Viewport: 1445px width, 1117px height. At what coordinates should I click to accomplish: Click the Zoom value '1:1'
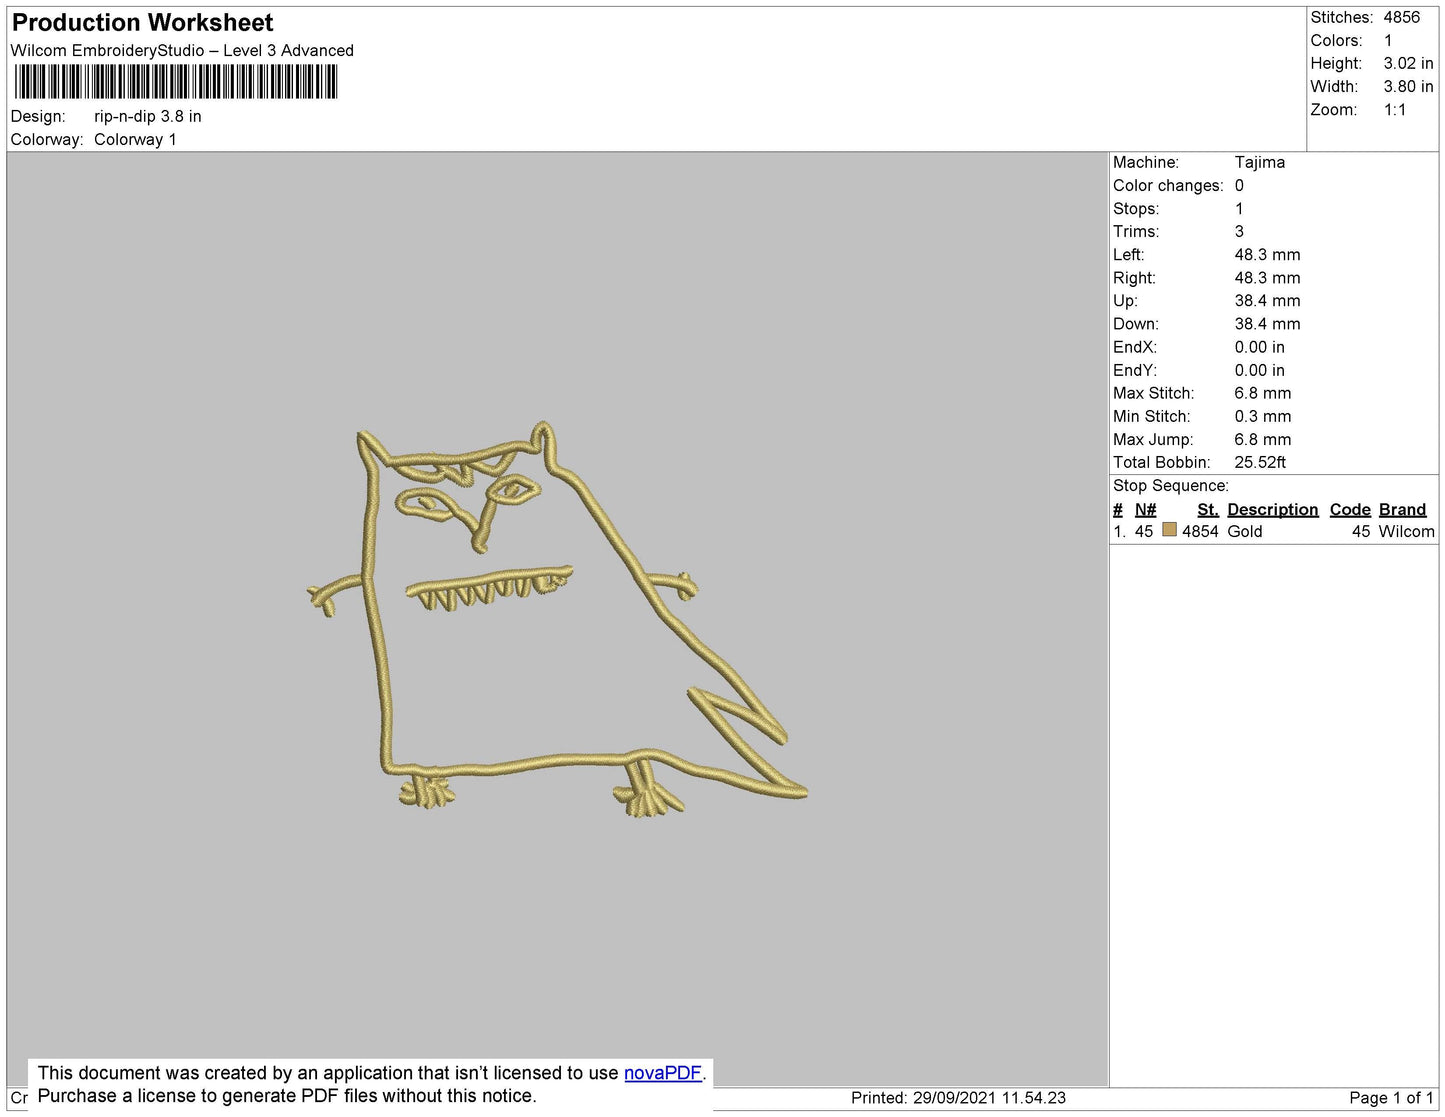click(1395, 110)
